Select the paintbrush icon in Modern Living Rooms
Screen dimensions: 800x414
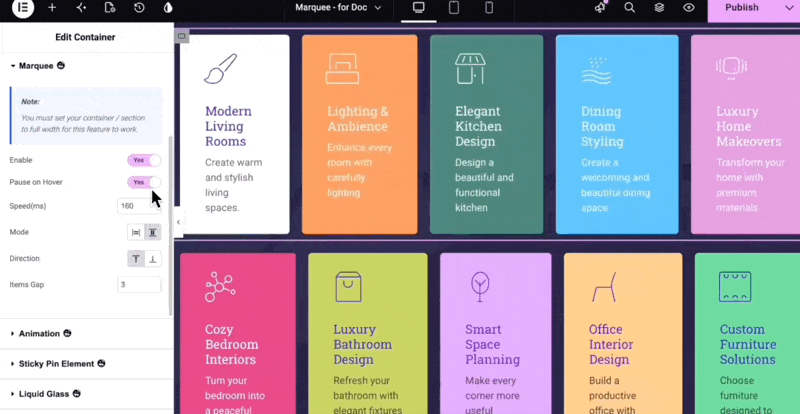221,68
